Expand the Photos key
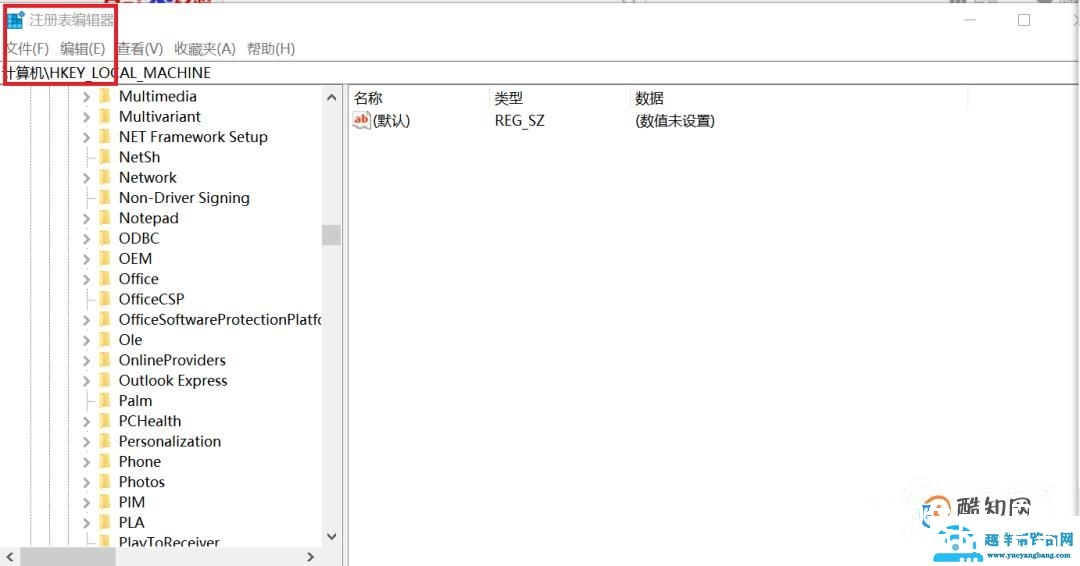 (x=87, y=483)
